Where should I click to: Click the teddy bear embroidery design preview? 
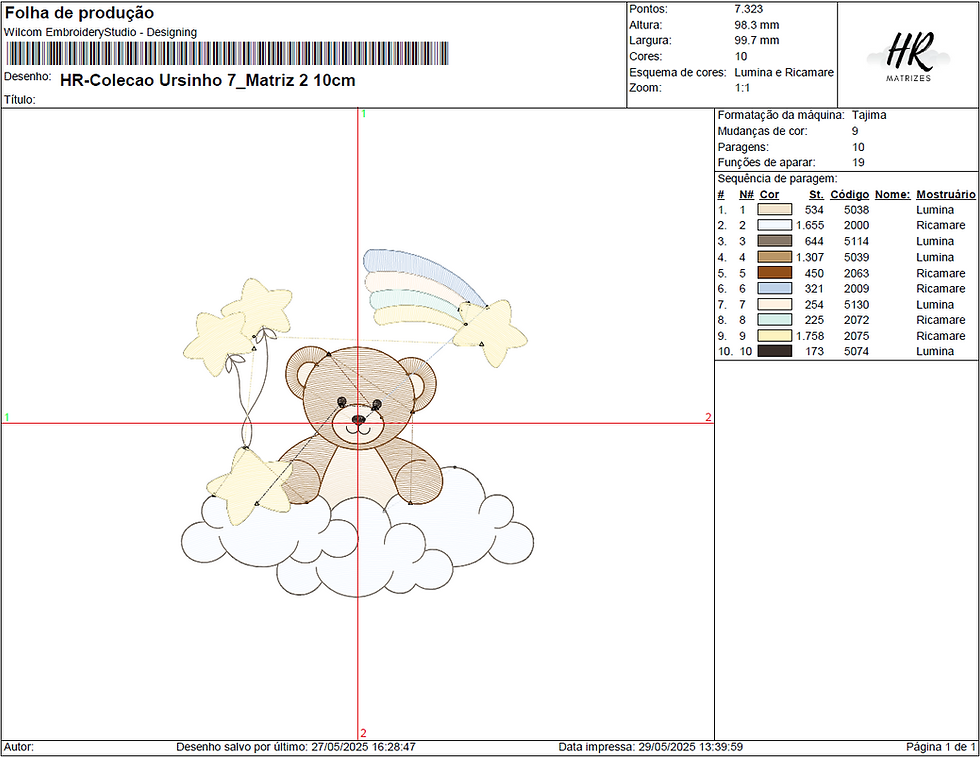[358, 423]
